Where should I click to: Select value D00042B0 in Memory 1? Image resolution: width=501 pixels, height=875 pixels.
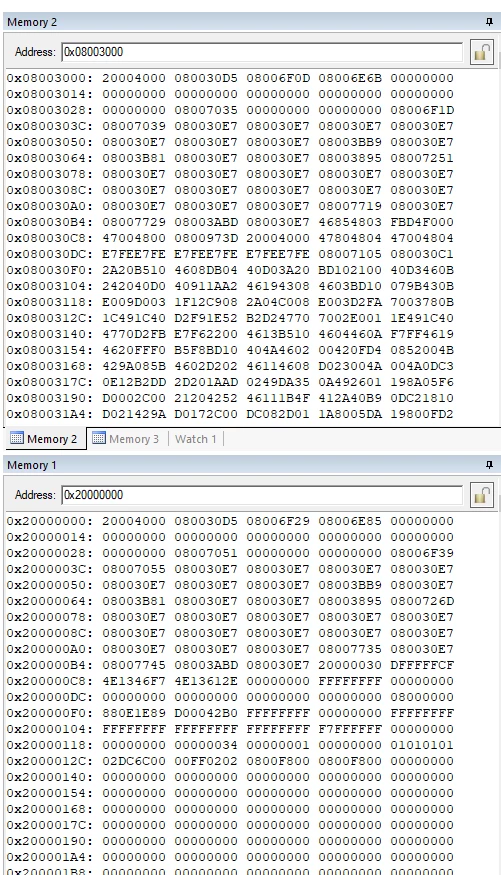(206, 713)
